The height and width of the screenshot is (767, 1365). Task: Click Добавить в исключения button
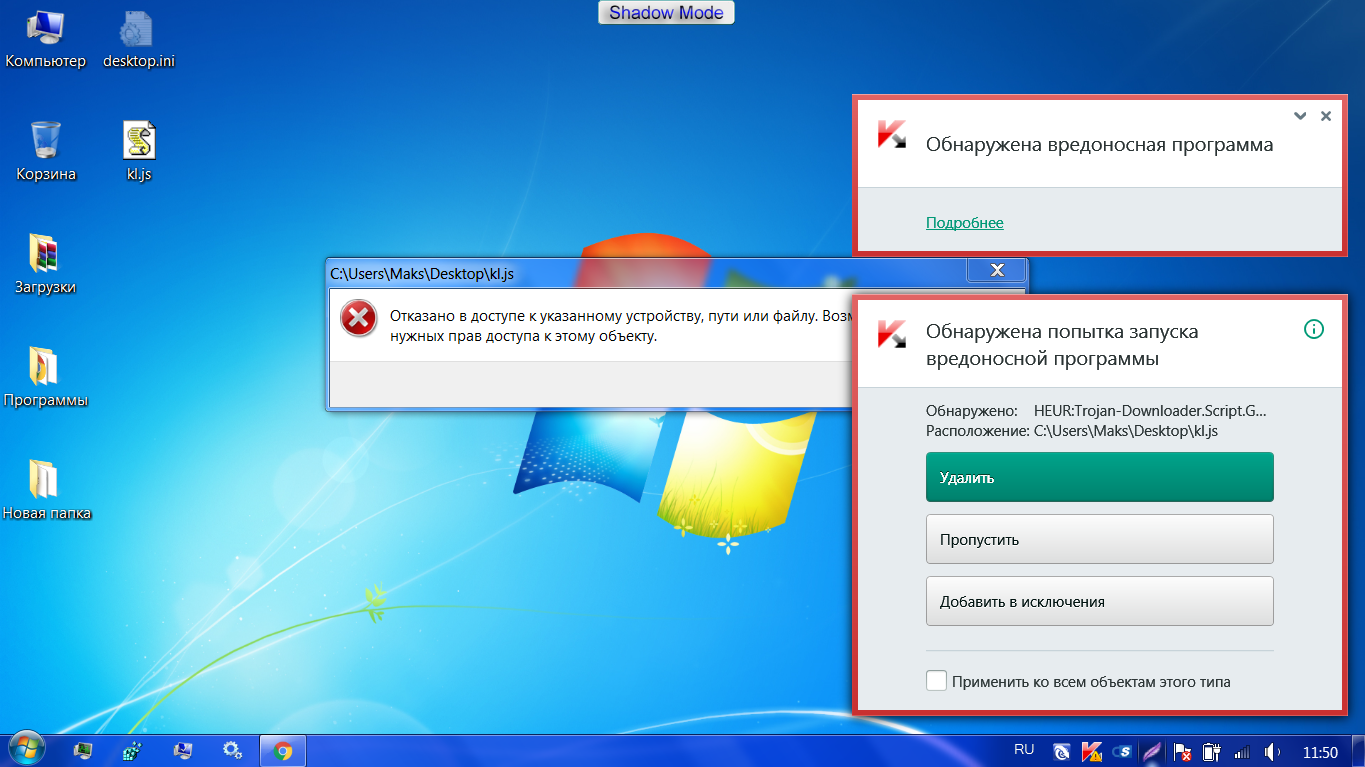coord(1099,602)
